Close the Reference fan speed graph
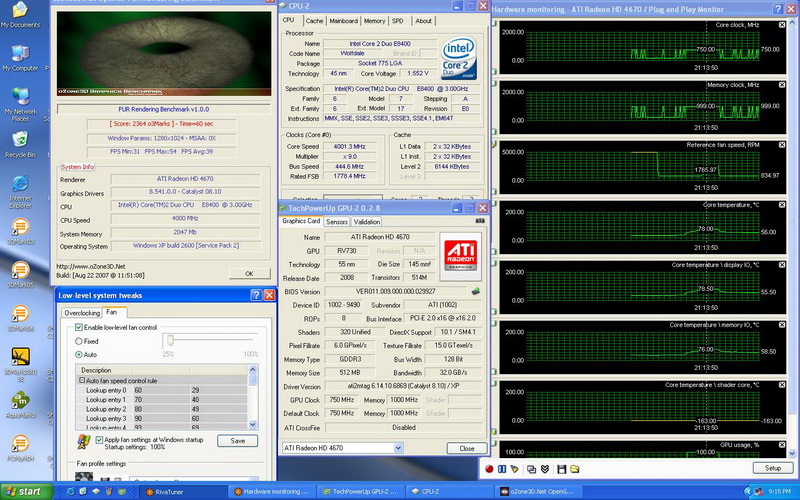This screenshot has width=800, height=500. [x=782, y=145]
